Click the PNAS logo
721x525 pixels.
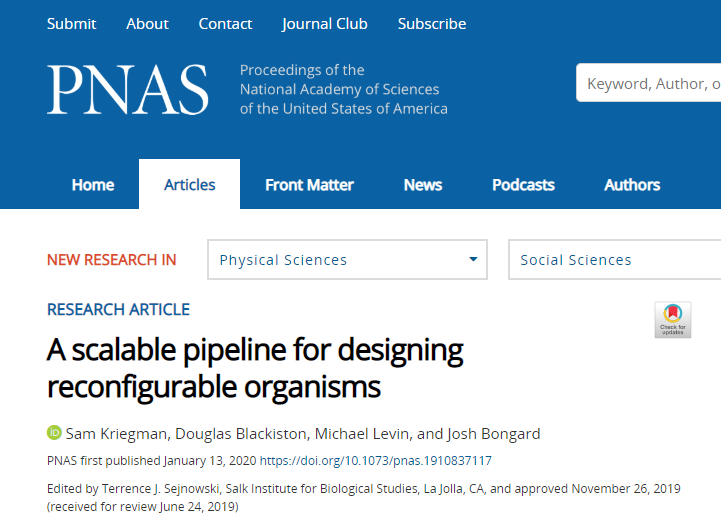128,89
